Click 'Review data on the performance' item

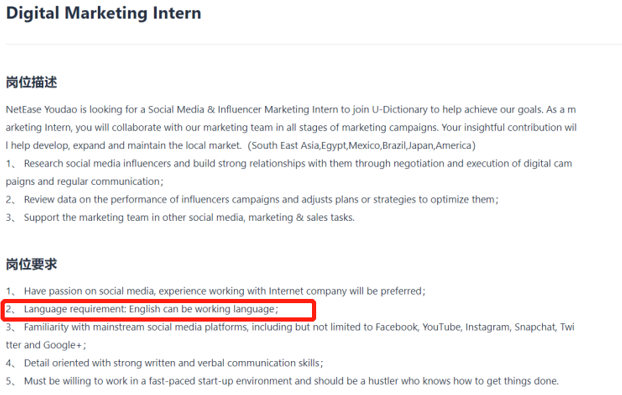click(x=252, y=199)
